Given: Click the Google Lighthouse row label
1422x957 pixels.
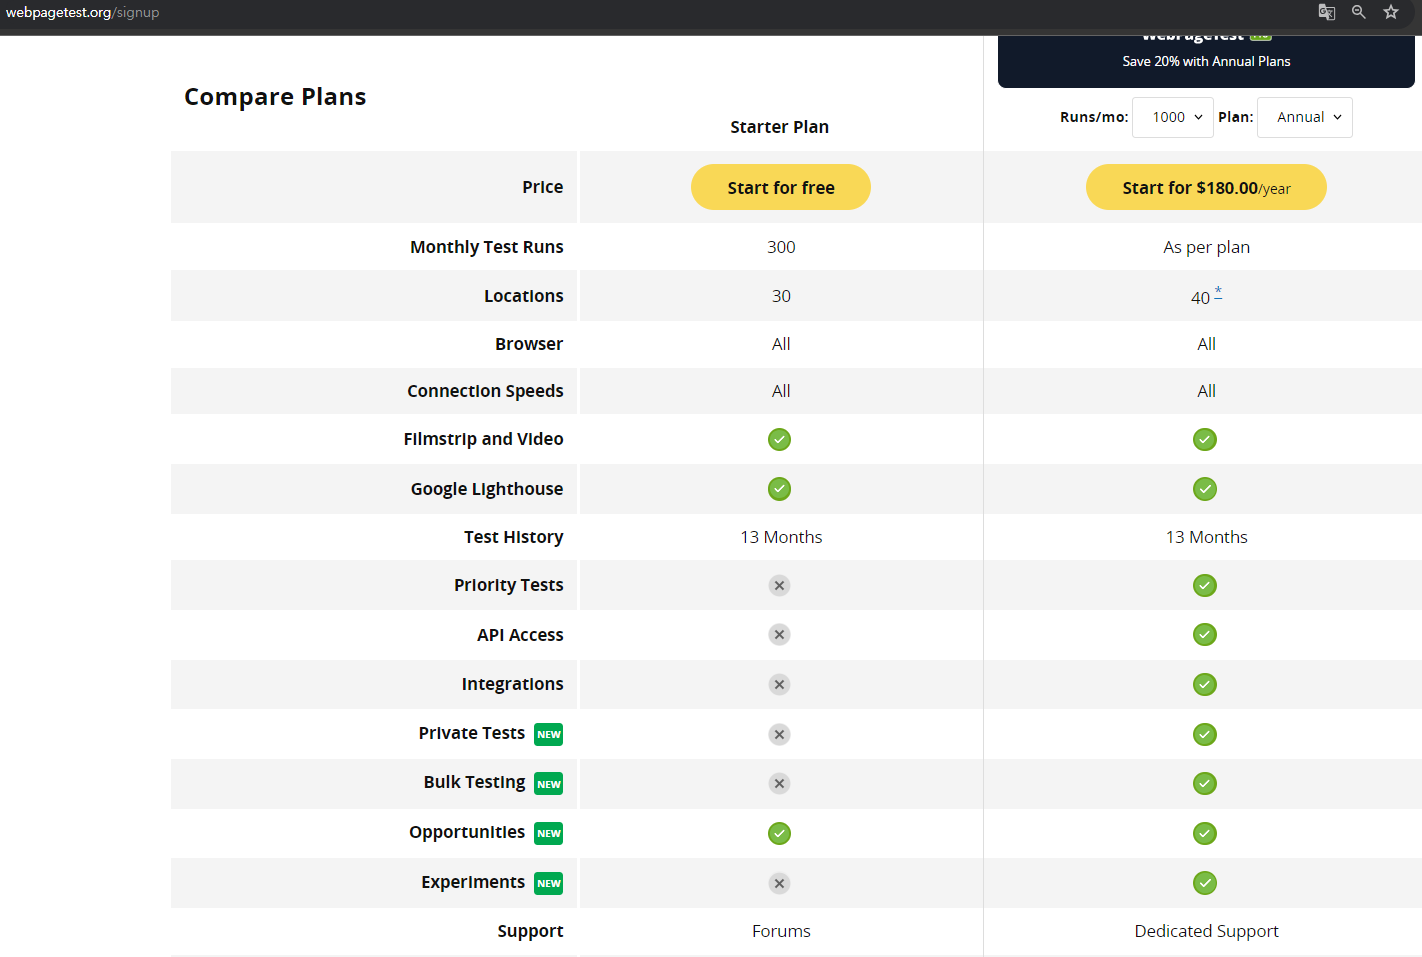Looking at the screenshot, I should pos(487,489).
